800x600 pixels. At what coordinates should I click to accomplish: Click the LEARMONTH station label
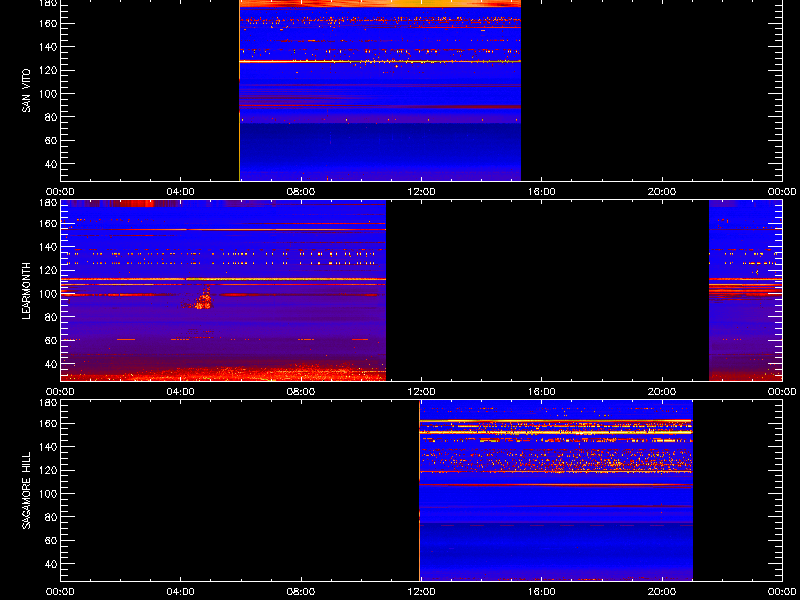pos(27,291)
